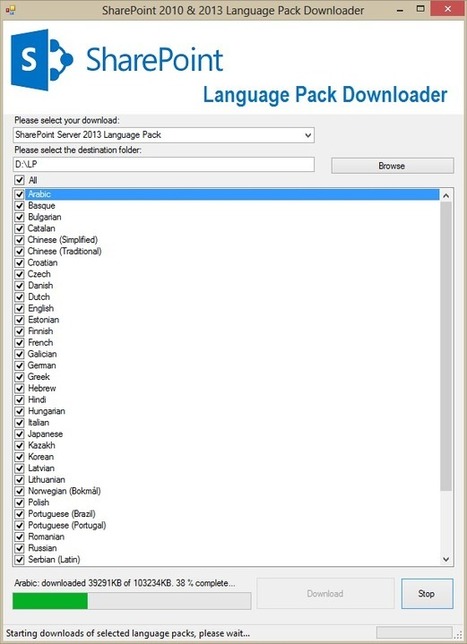467x644 pixels.
Task: Select the Danish language name
Action: [x=40, y=285]
